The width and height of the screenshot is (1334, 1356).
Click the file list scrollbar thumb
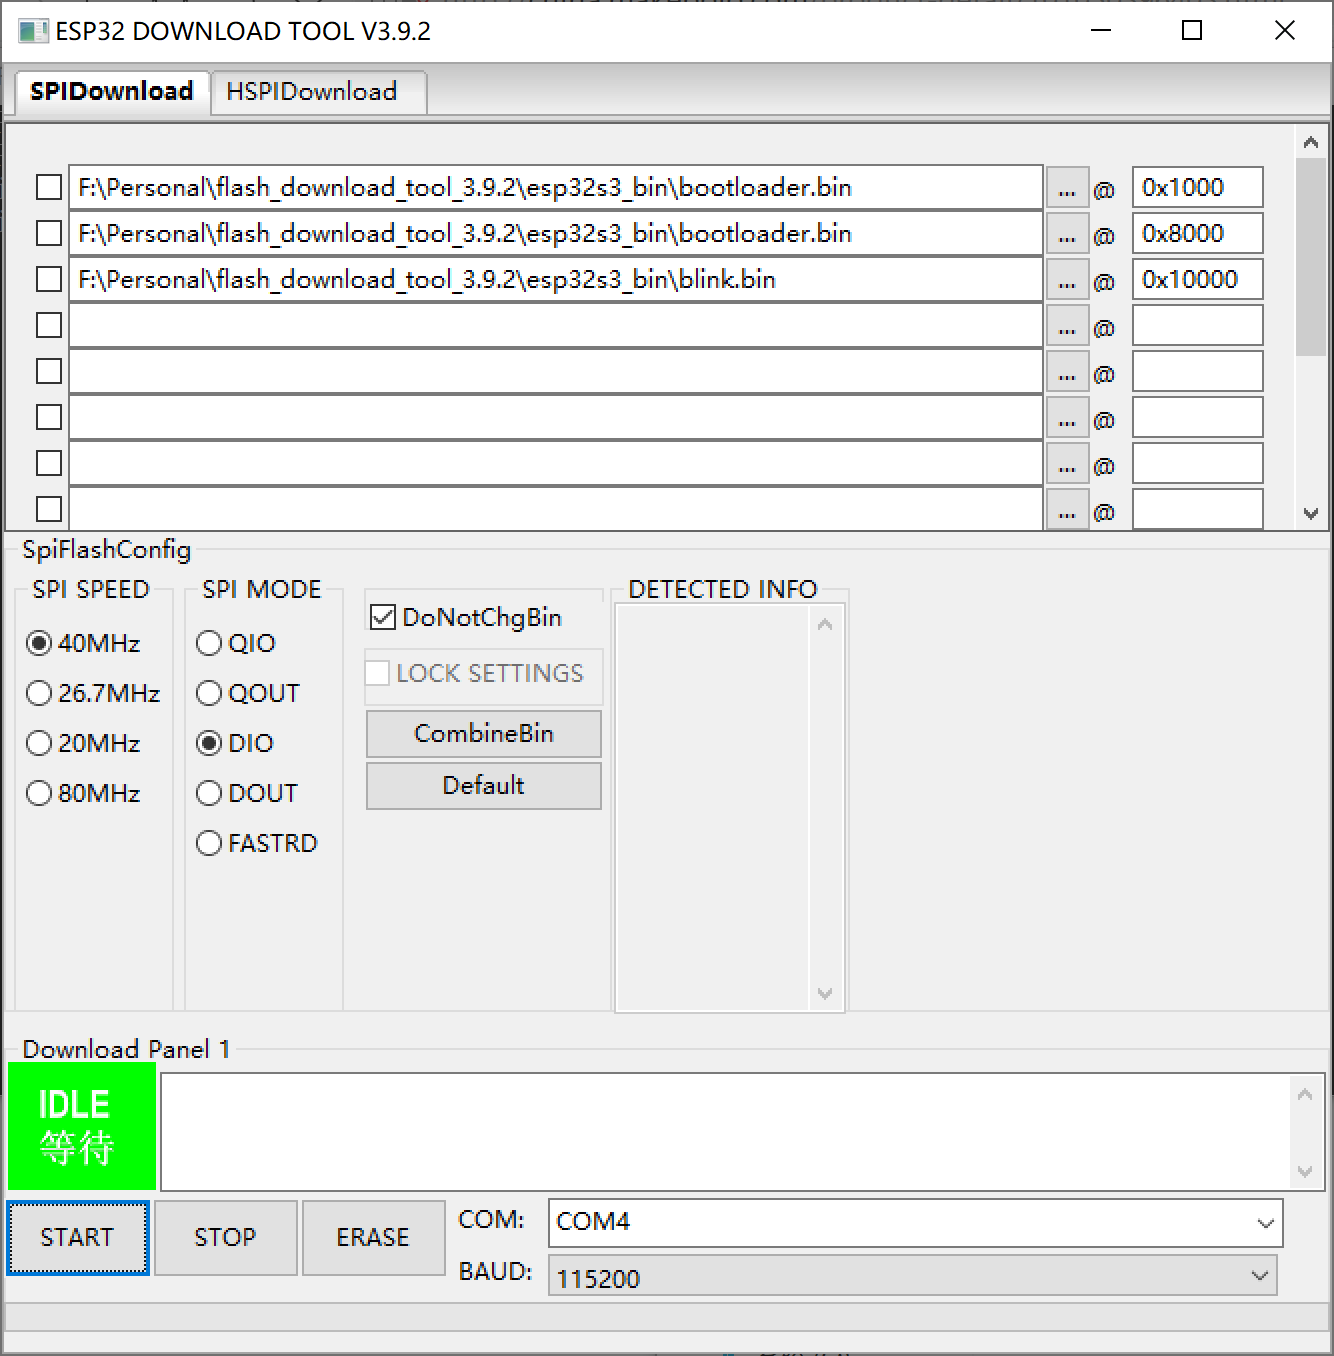click(1310, 257)
